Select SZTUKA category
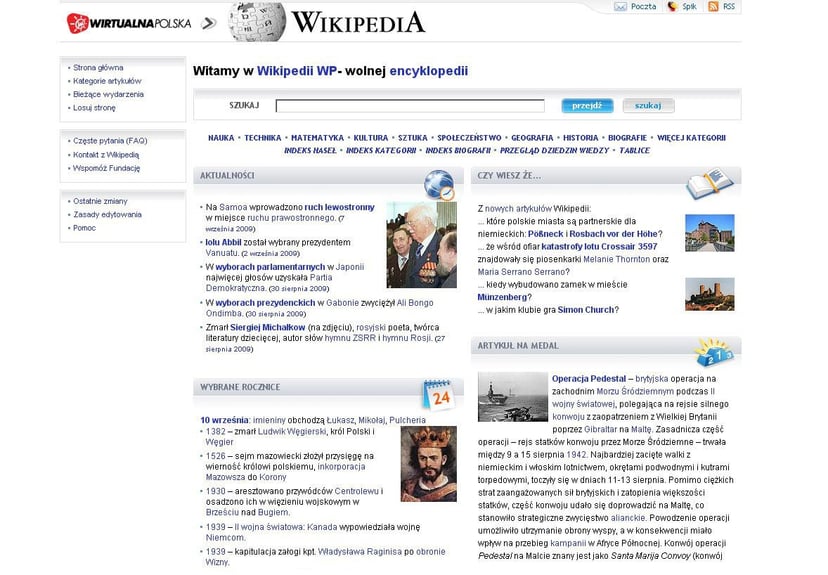The image size is (828, 575). 413,138
